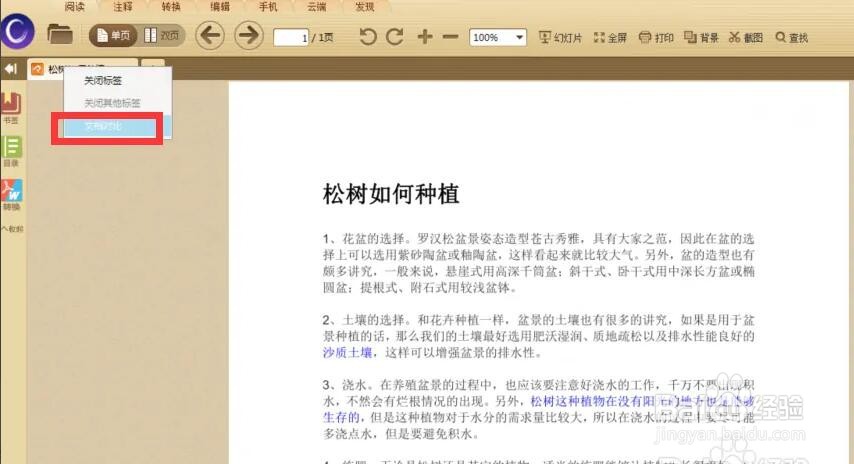Open the 编辑 ribbon tab
The height and width of the screenshot is (464, 854).
tap(219, 7)
